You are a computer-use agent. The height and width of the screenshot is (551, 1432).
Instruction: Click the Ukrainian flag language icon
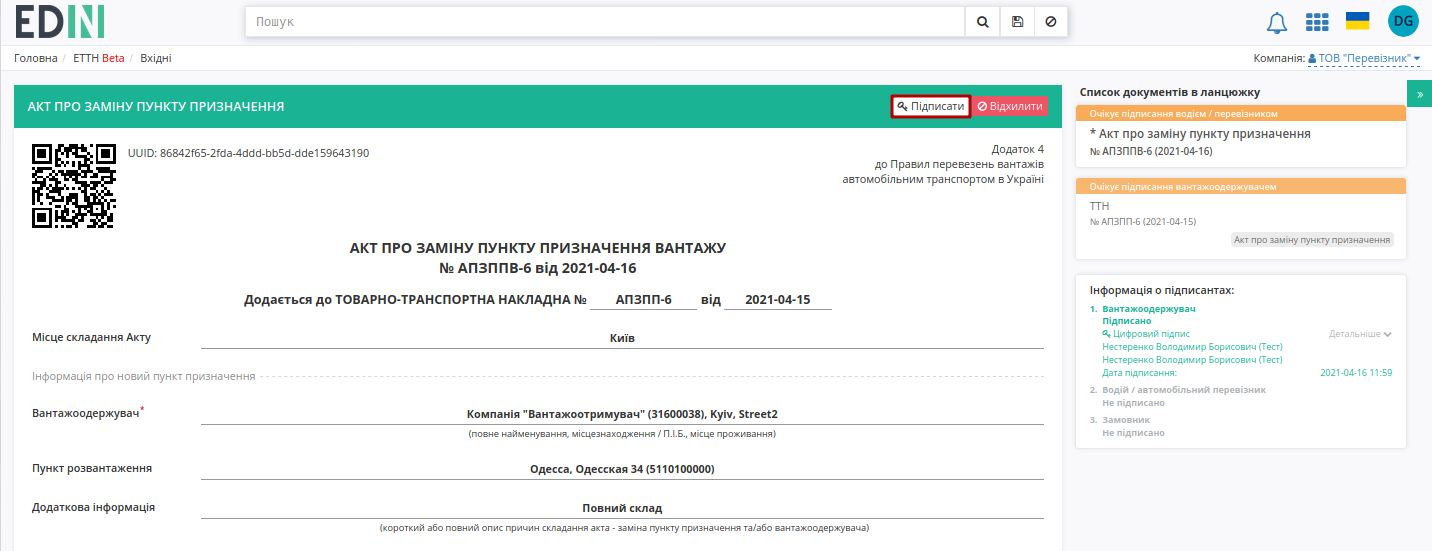(x=1357, y=21)
